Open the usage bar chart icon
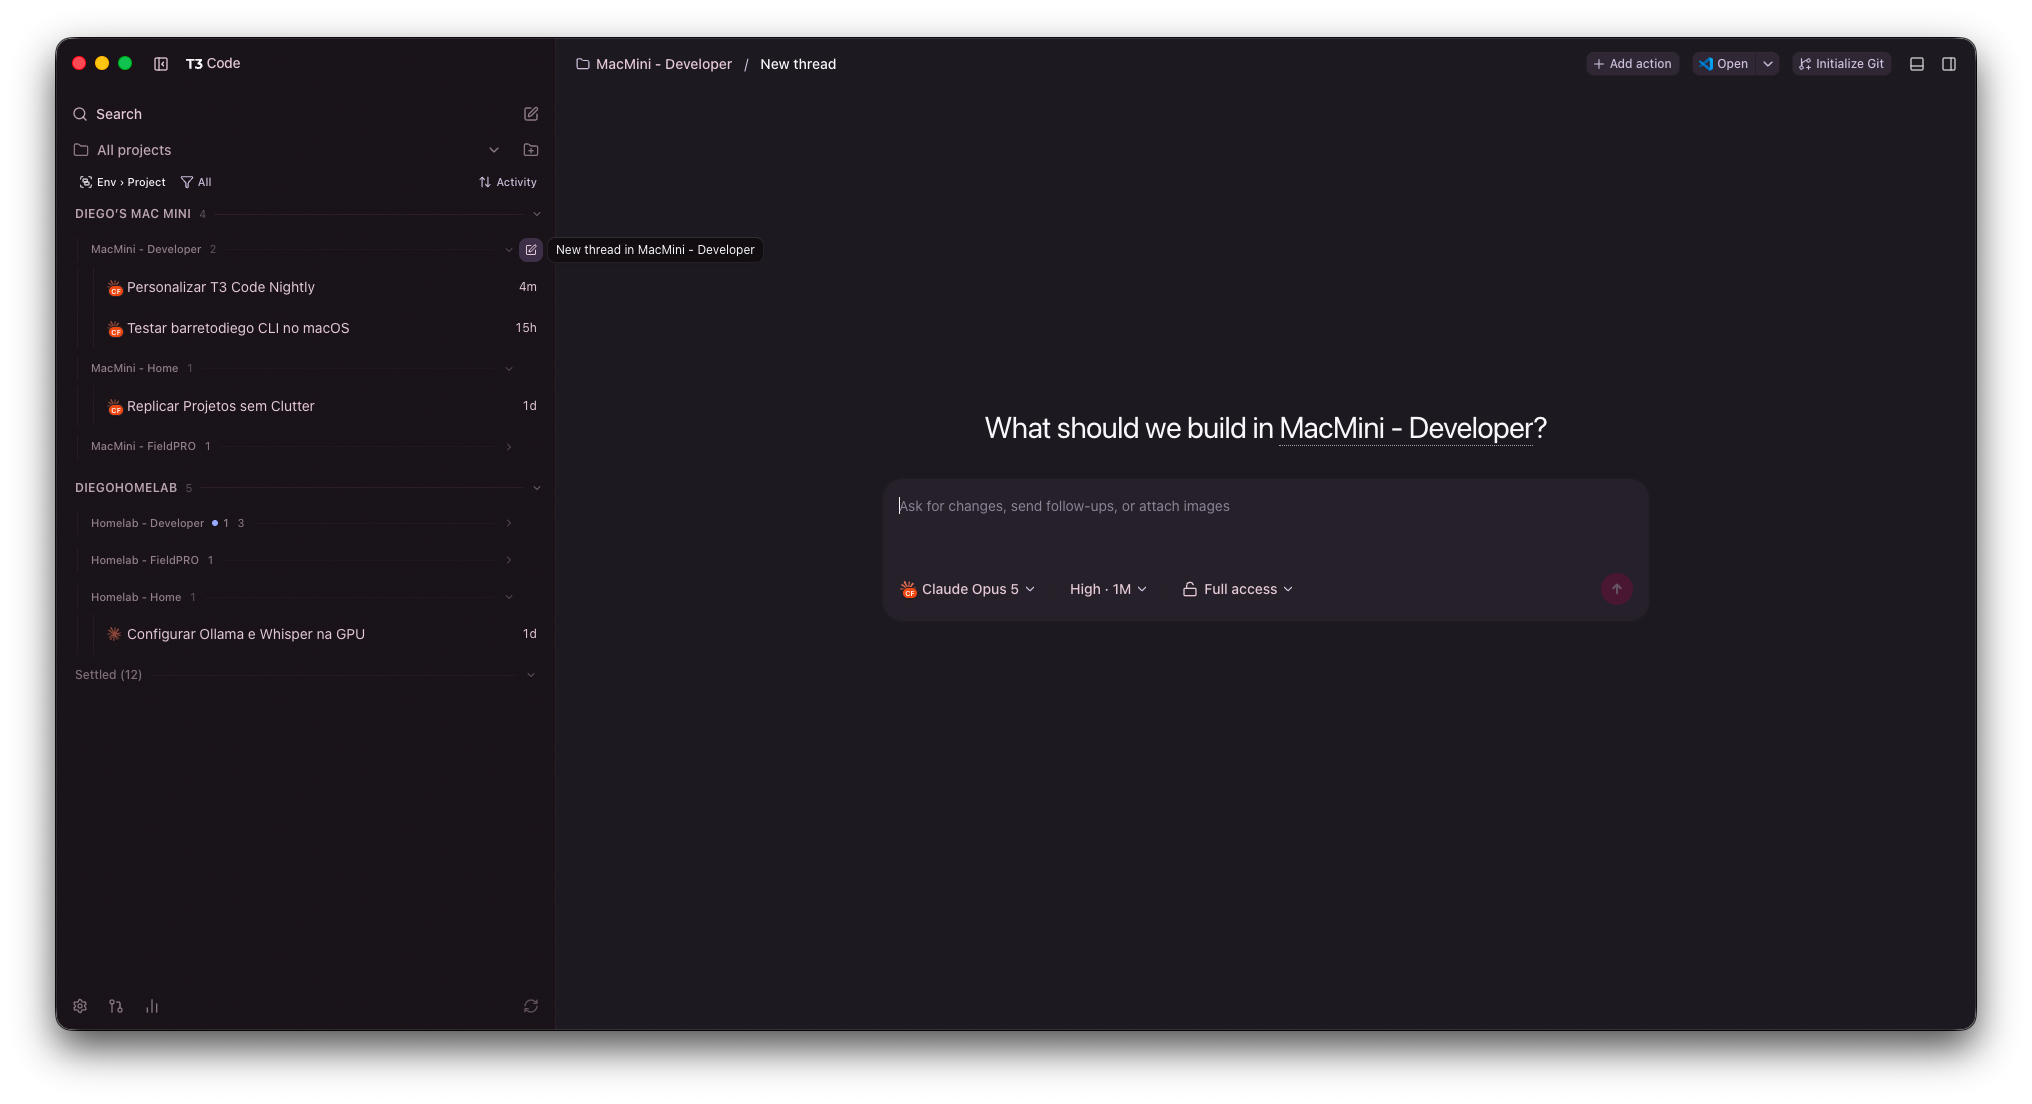The width and height of the screenshot is (2032, 1104). coord(152,1006)
